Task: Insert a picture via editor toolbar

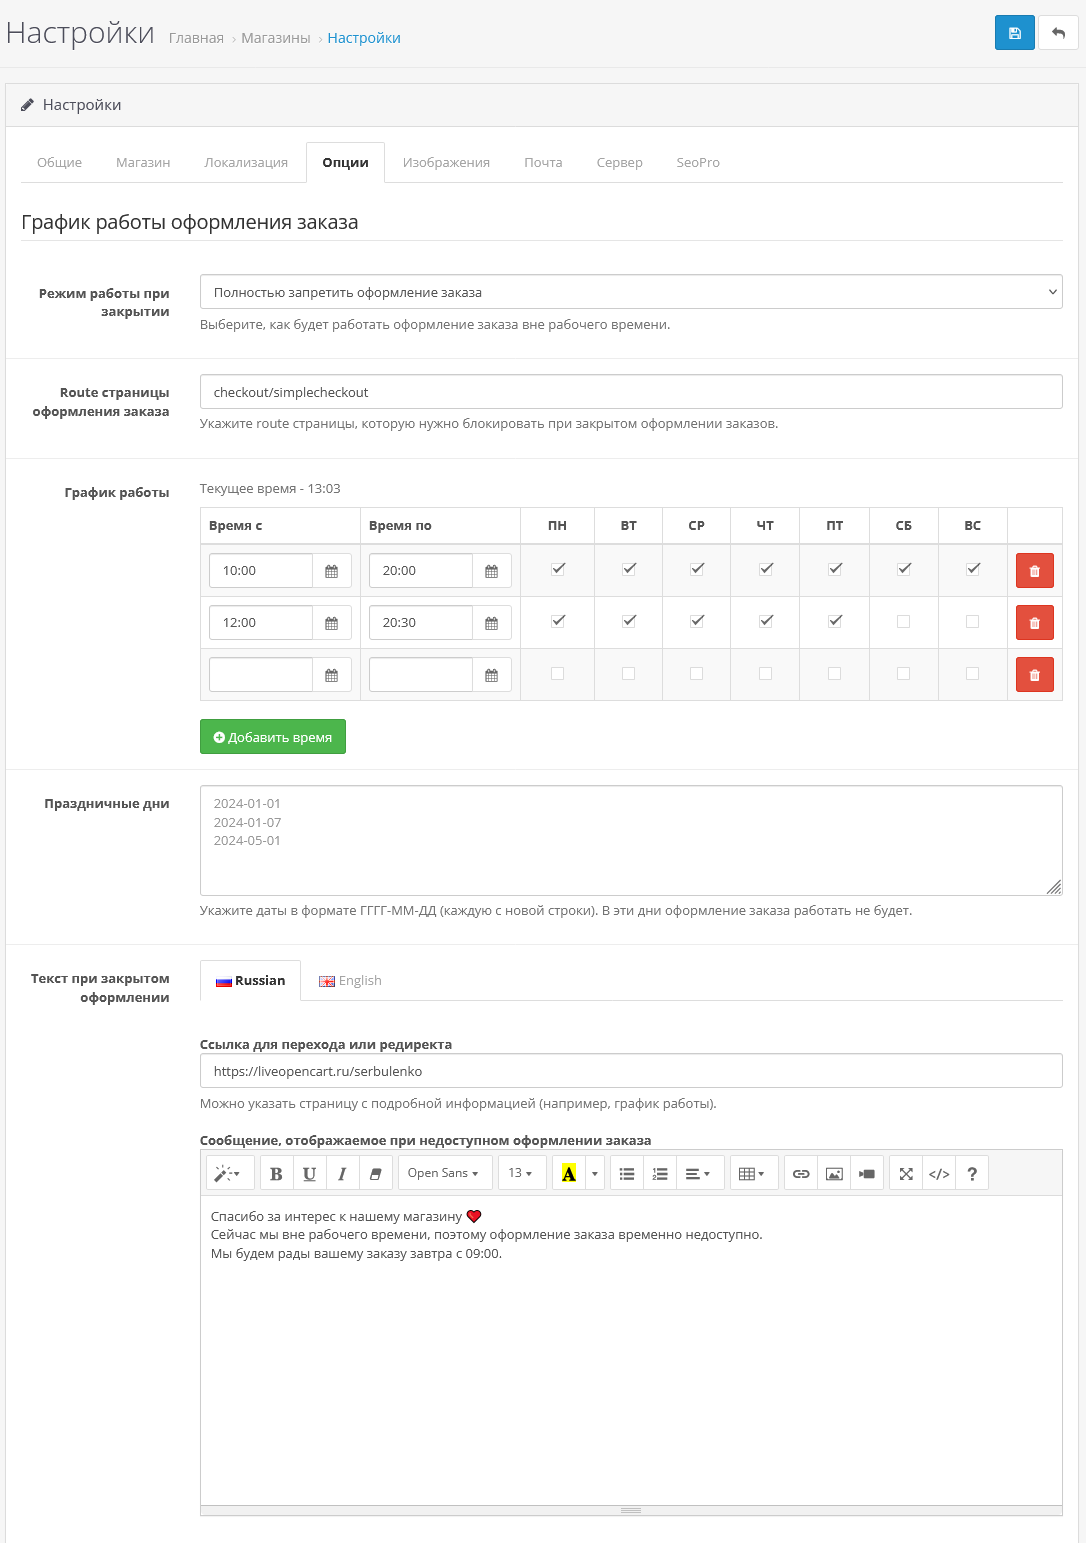Action: tap(834, 1174)
